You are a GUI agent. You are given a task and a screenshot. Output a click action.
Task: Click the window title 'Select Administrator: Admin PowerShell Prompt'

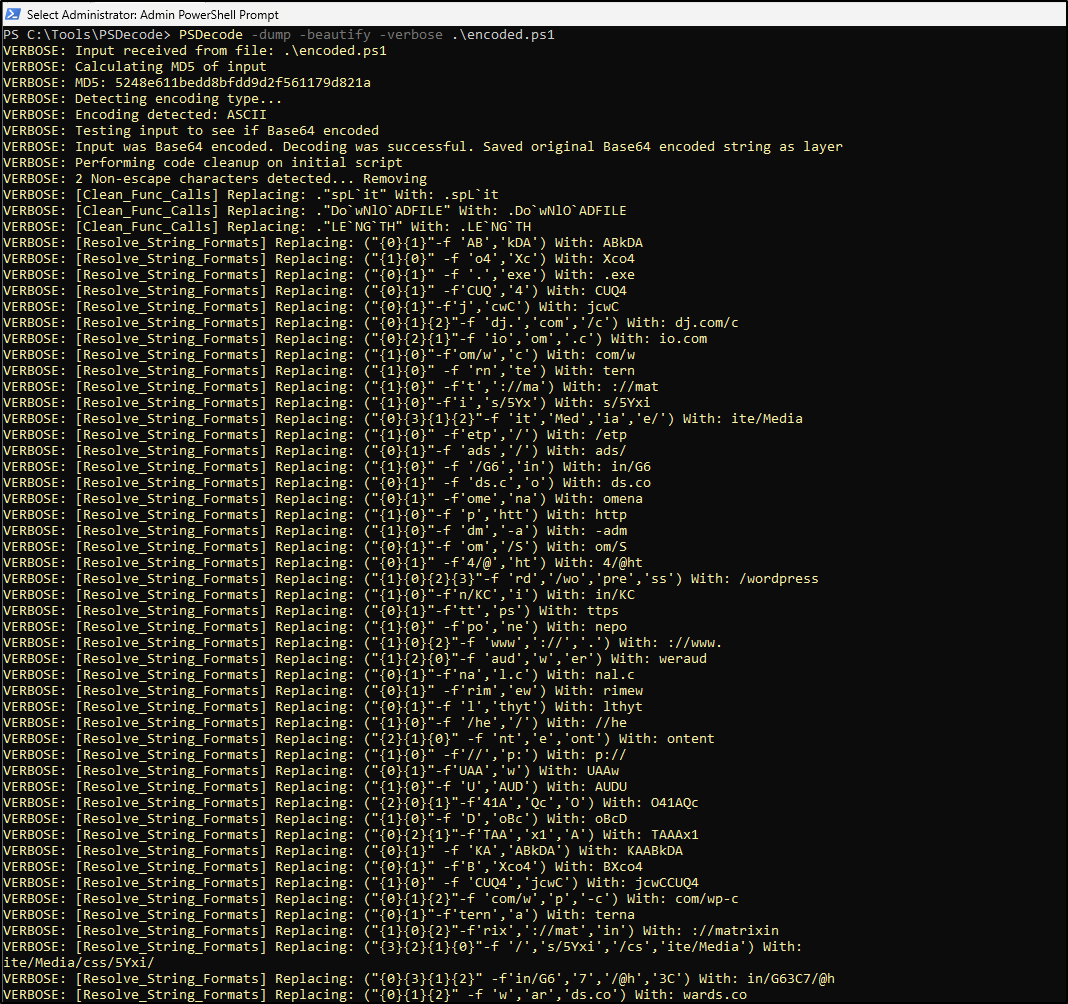pyautogui.click(x=153, y=14)
